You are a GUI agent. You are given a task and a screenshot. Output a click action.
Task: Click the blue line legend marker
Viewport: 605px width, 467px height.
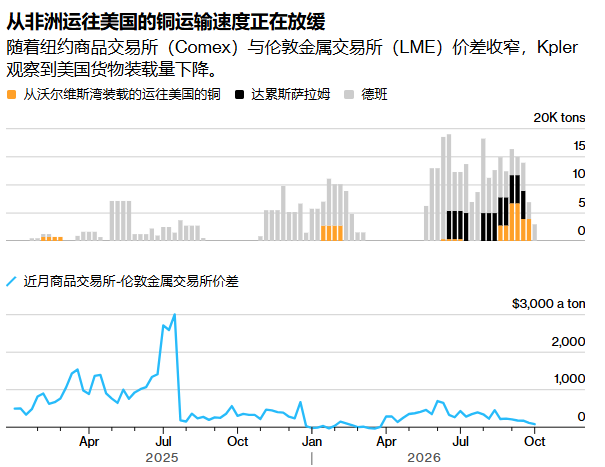click(x=12, y=281)
